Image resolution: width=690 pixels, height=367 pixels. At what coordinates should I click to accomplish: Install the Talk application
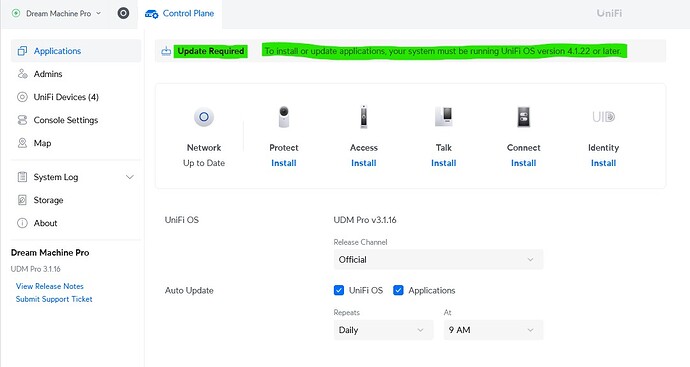pyautogui.click(x=444, y=163)
